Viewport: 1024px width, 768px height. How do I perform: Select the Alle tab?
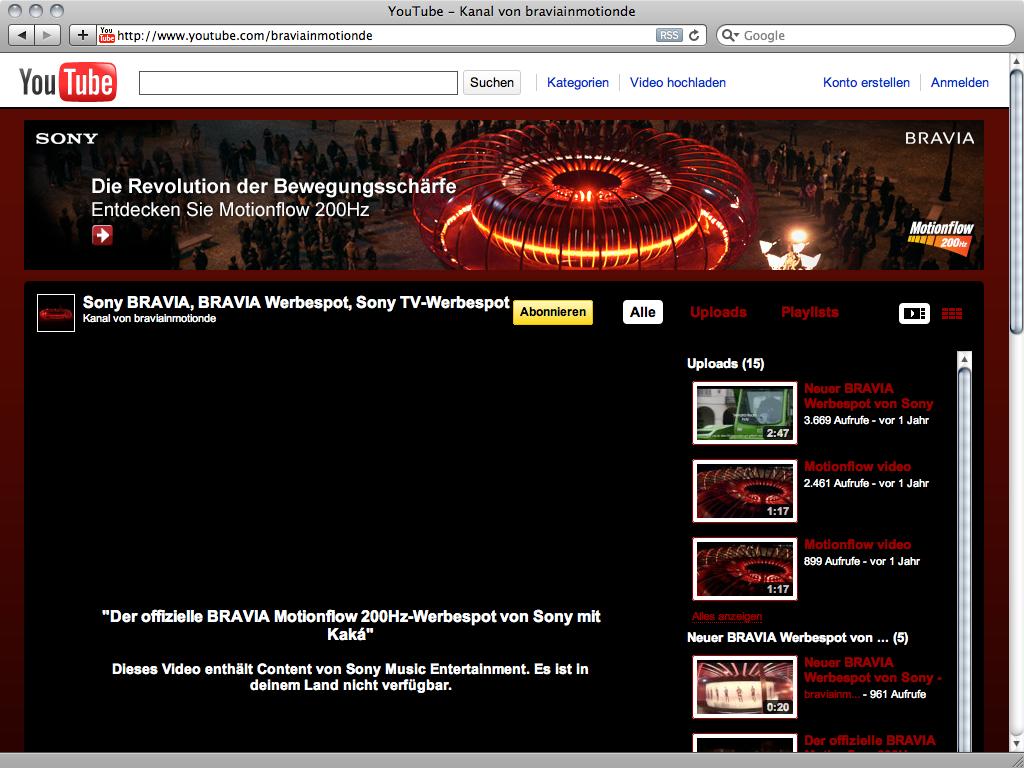(x=643, y=312)
